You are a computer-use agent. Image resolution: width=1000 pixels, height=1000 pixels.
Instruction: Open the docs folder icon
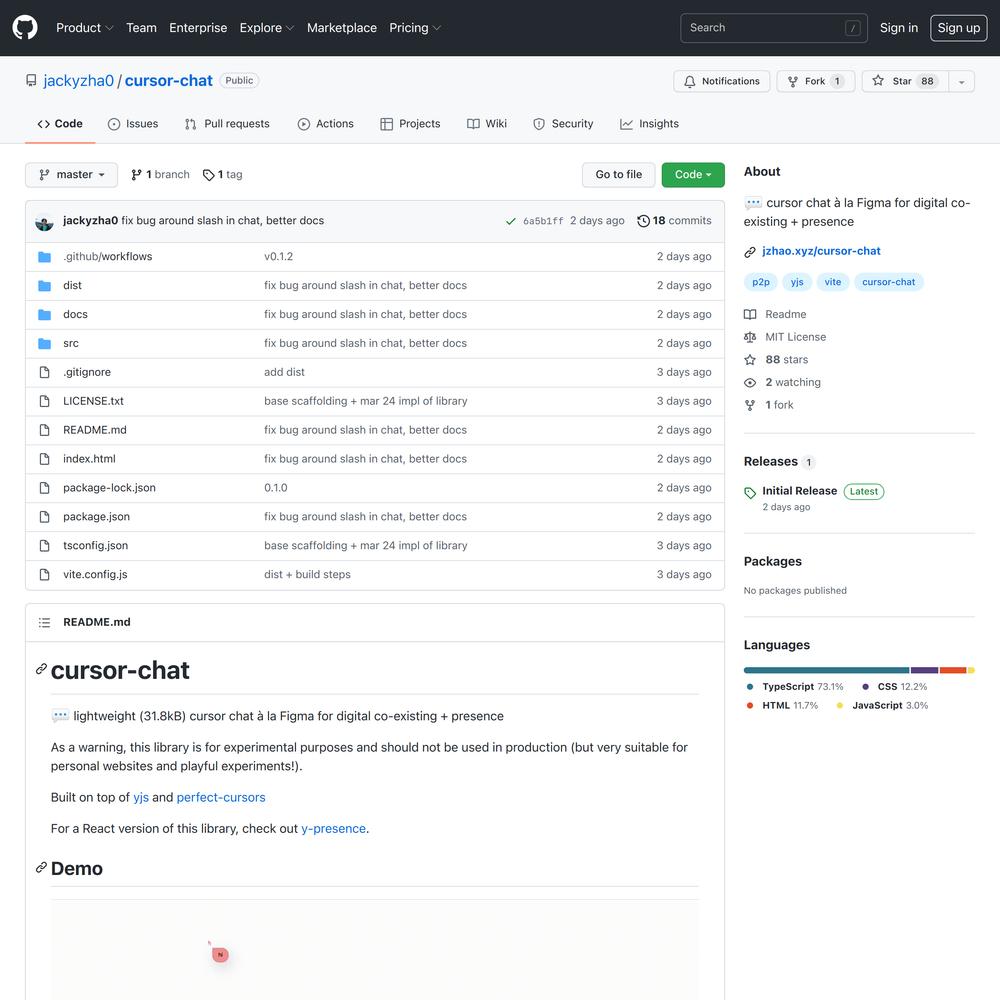pos(44,314)
